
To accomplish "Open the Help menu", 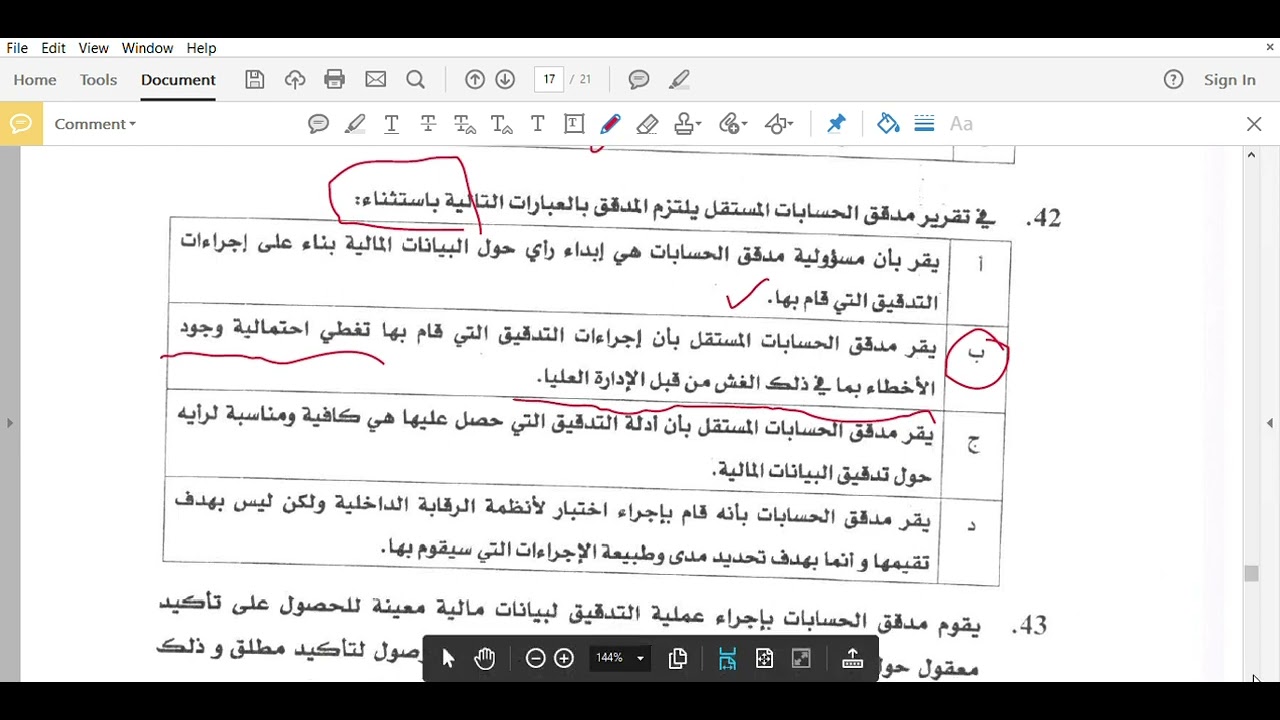I will coord(201,48).
